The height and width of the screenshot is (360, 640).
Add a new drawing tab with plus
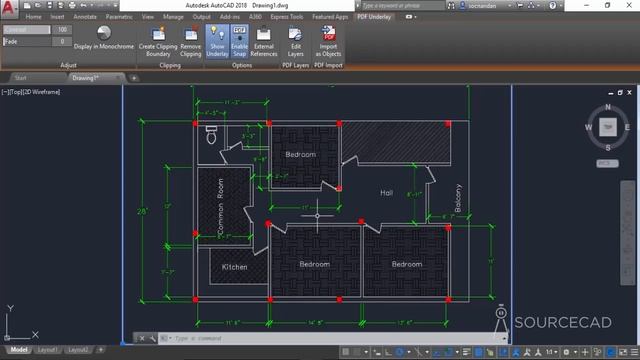pyautogui.click(x=134, y=78)
